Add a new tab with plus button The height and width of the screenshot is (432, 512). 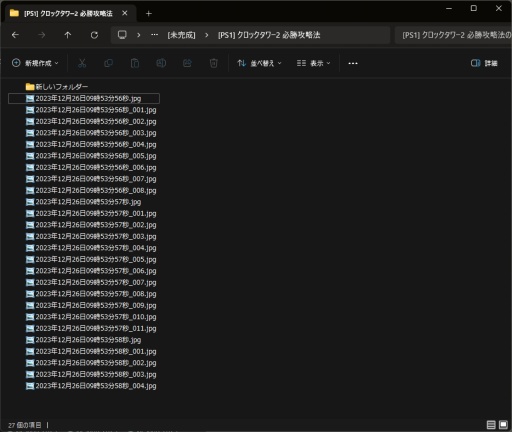point(149,13)
